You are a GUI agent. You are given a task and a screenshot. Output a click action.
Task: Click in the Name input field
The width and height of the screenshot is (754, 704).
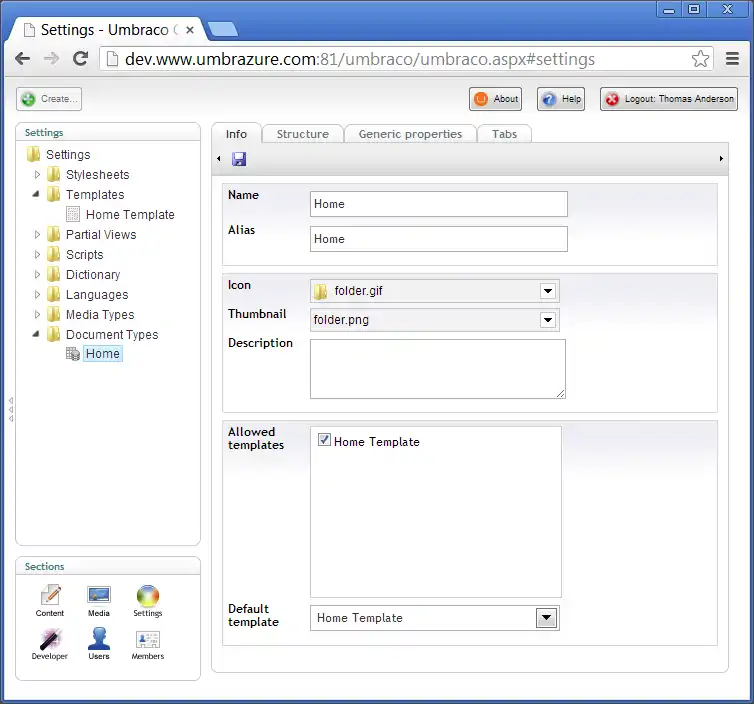pos(439,204)
